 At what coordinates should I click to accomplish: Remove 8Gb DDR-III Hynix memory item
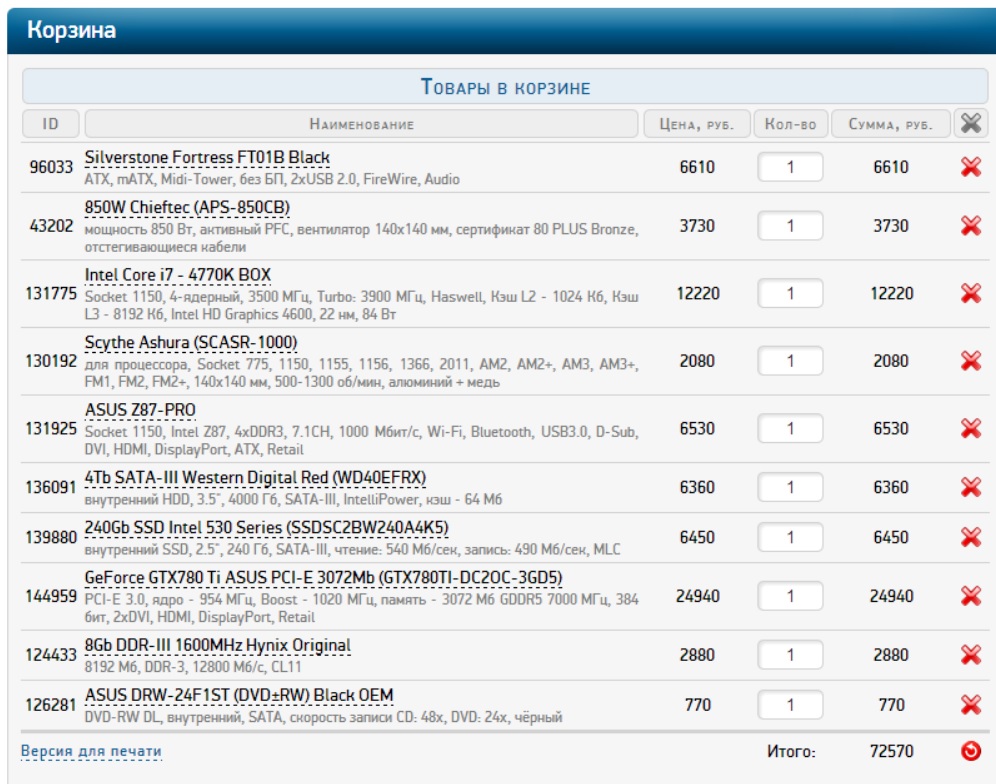[971, 654]
